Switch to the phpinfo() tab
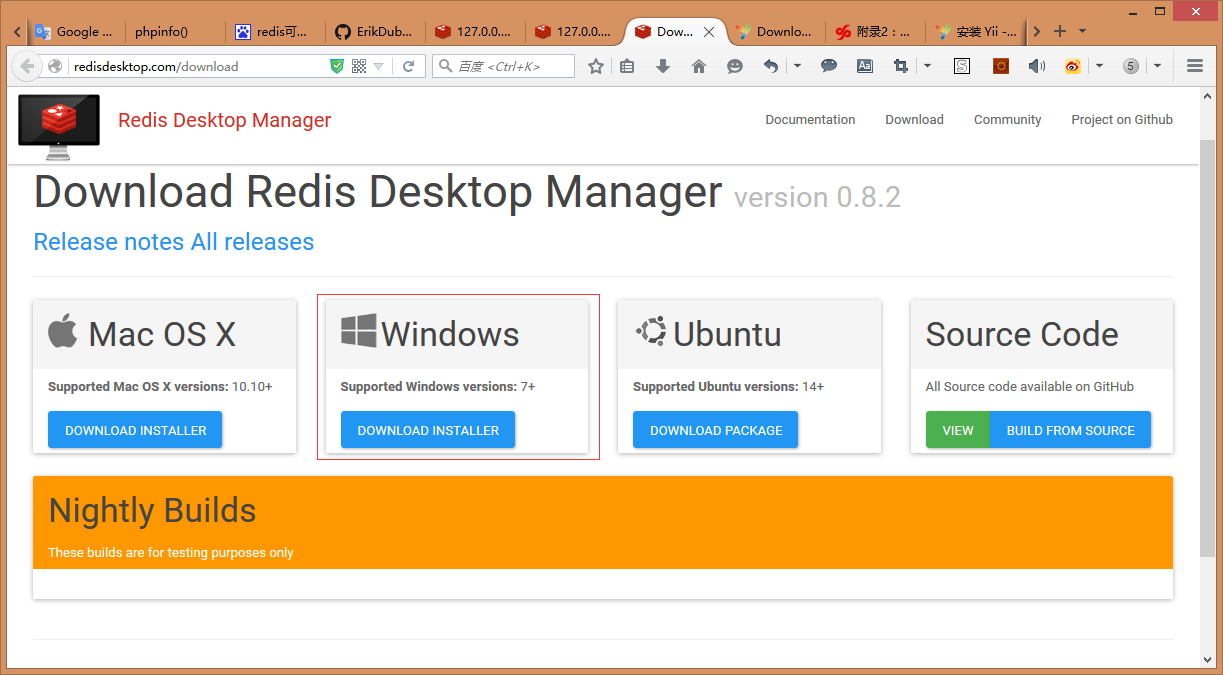Viewport: 1223px width, 675px height. [x=176, y=31]
